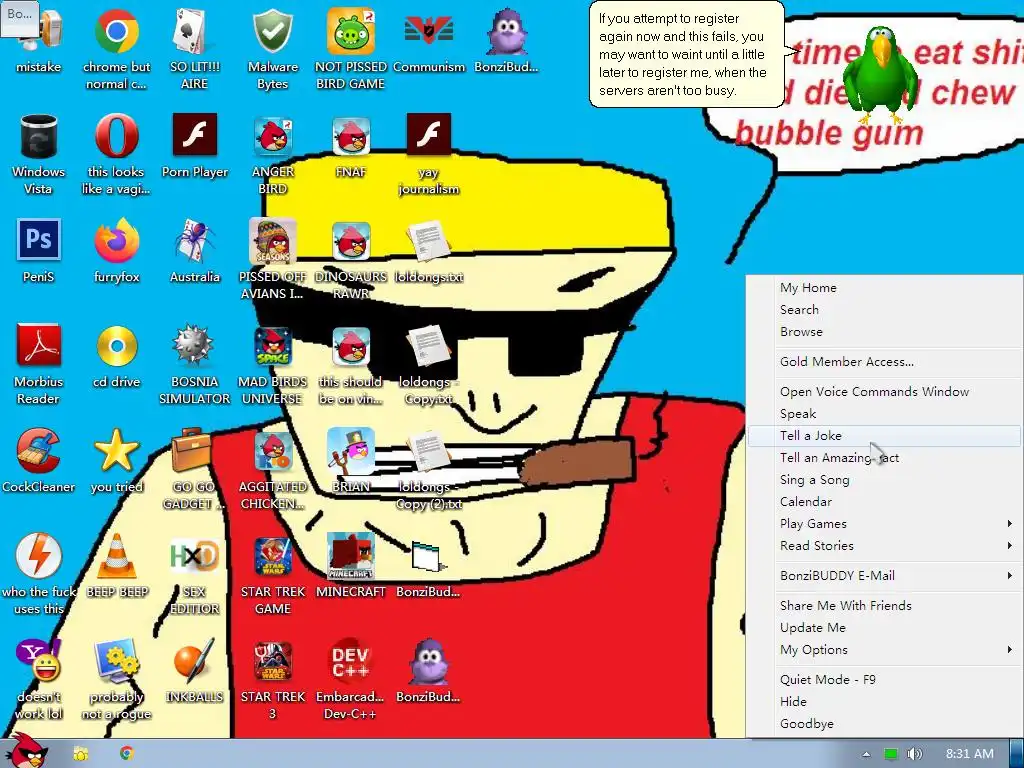
Task: Open the CockCleaner icon
Action: 39,451
